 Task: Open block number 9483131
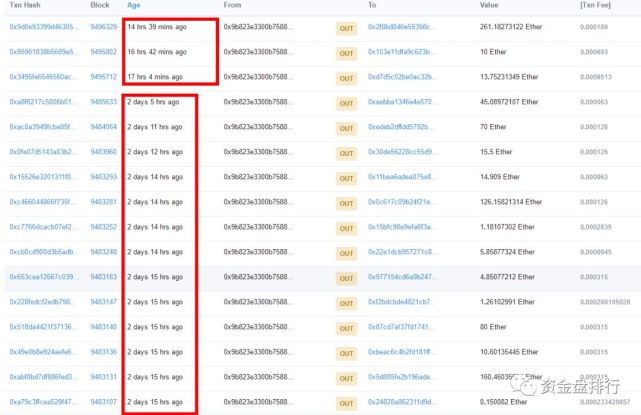click(103, 377)
